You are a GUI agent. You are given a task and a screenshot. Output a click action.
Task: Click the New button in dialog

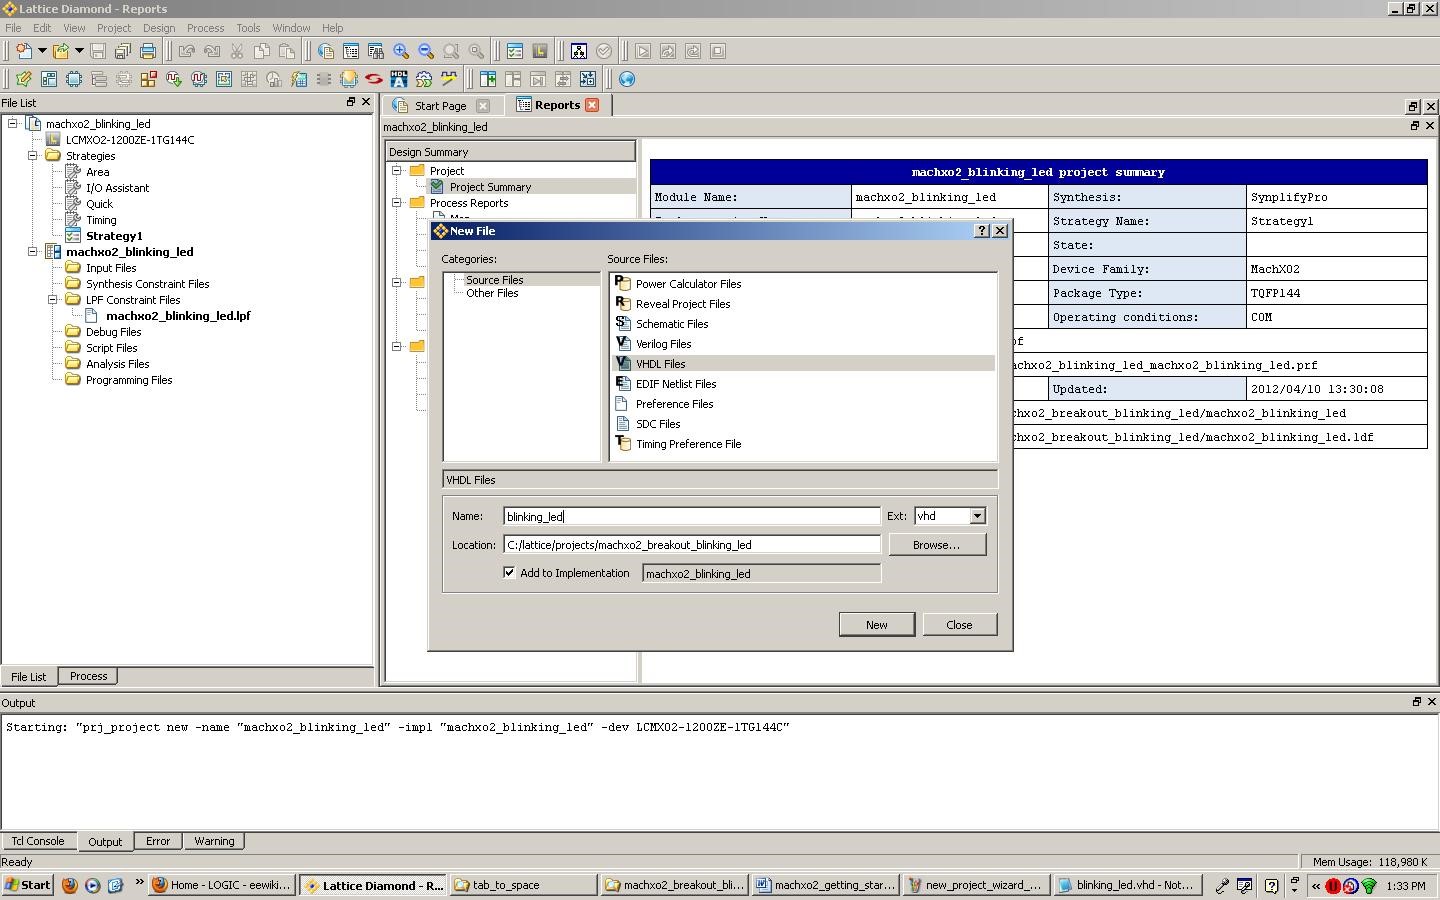(x=876, y=625)
